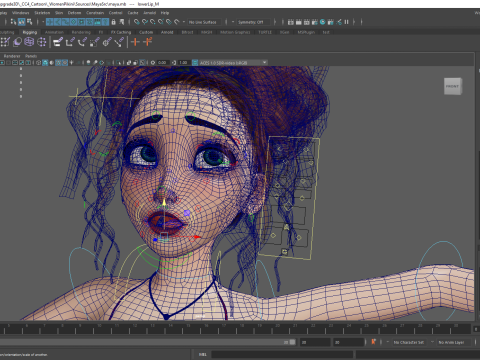Screen dimensions: 480x360
Task: Enable the first magnet snap-to-grid icon
Action: tap(136, 22)
